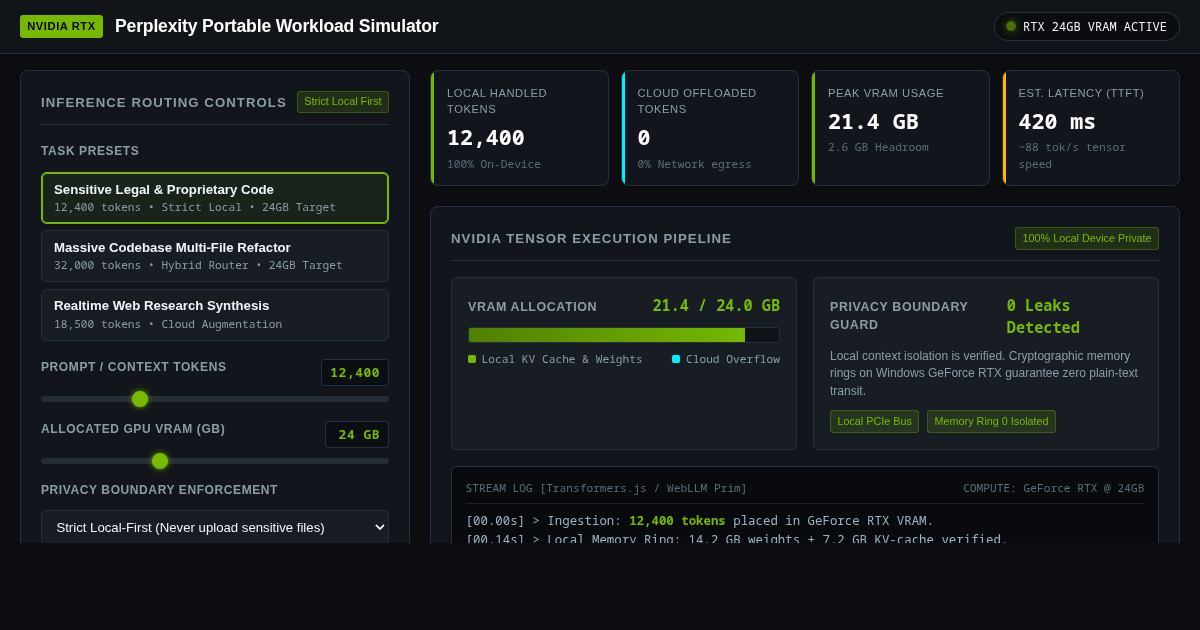Click the green VRAM active status dot
The height and width of the screenshot is (630, 1200).
(1011, 26)
